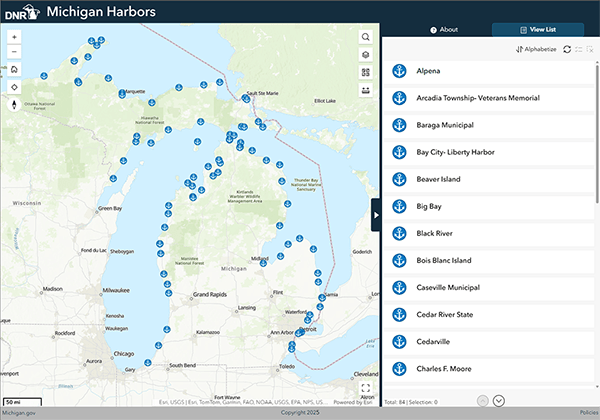Go to the previous list page
This screenshot has height=420, width=600.
tap(483, 401)
